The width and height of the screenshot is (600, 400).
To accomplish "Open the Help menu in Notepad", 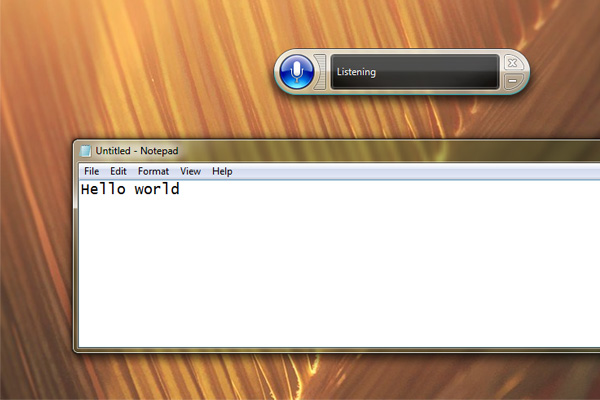I will tap(222, 171).
